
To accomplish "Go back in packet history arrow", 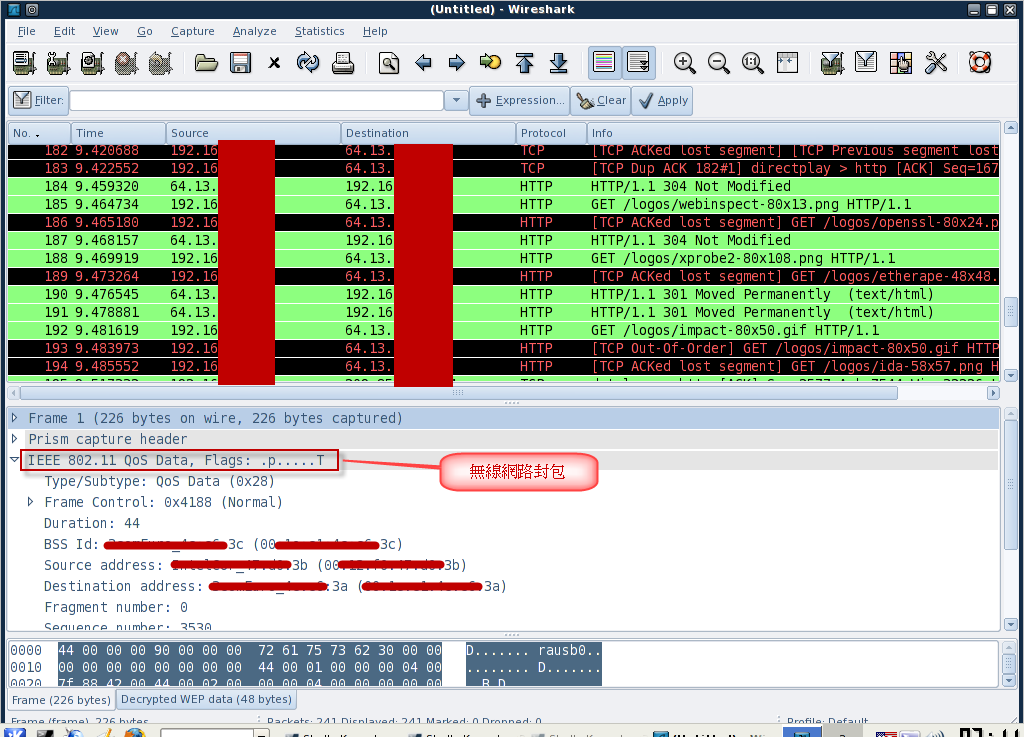I will 423,63.
